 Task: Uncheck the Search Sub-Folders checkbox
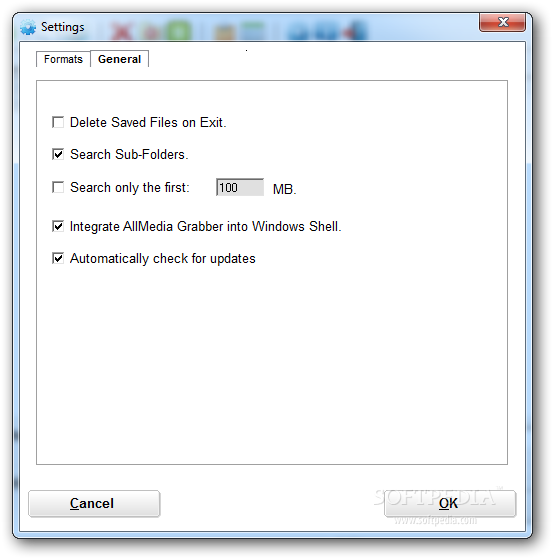pyautogui.click(x=58, y=154)
